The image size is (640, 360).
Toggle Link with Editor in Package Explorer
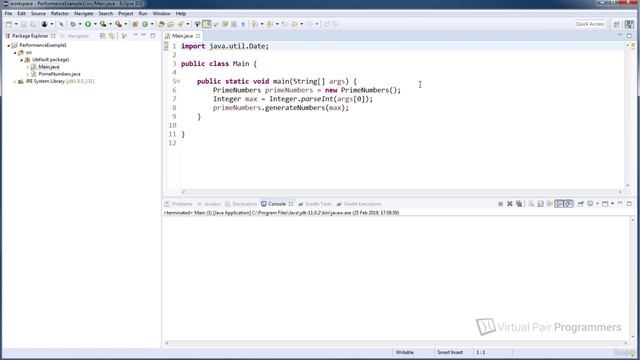click(x=111, y=36)
